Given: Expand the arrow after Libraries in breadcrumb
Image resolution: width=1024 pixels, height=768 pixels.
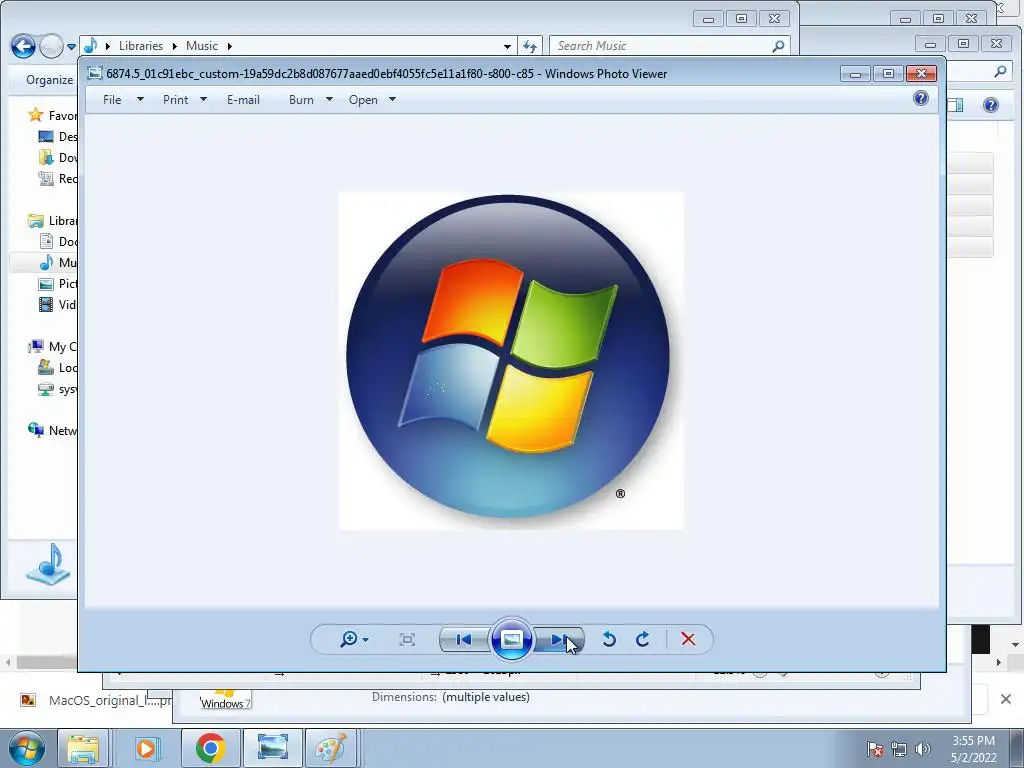Looking at the screenshot, I should [x=174, y=46].
